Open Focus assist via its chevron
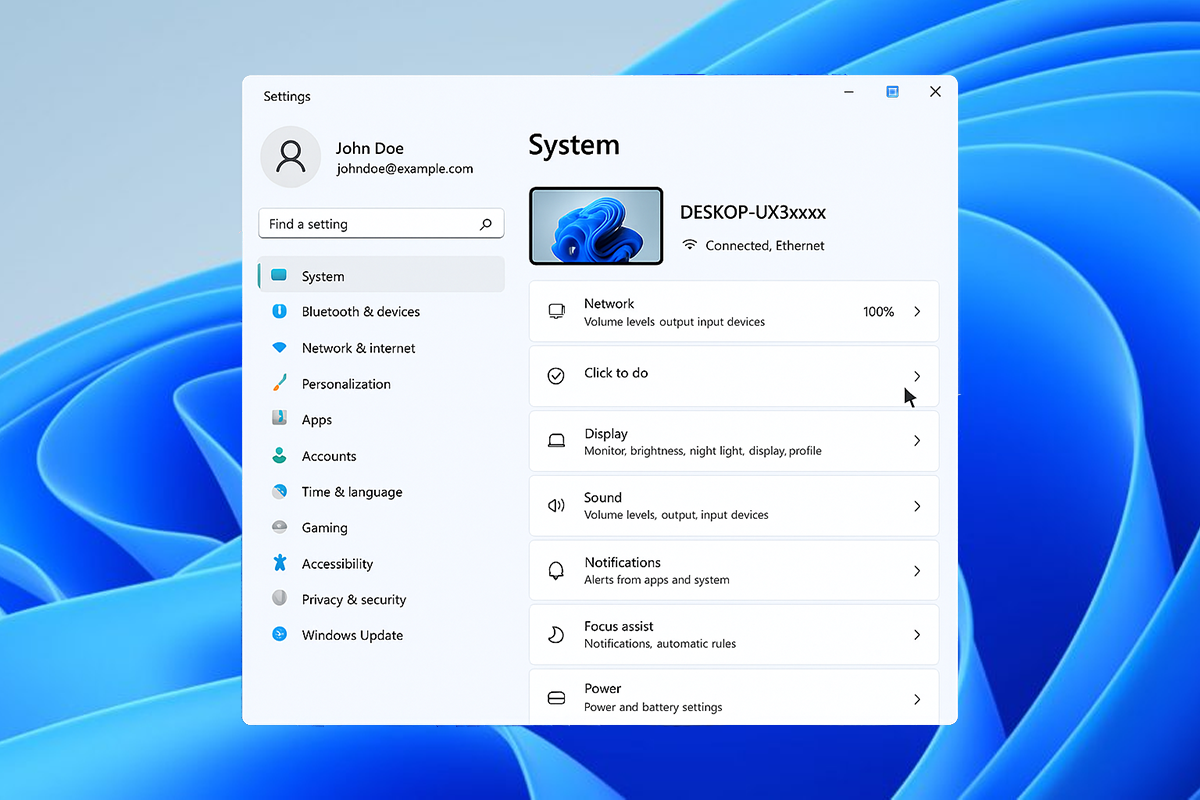 click(x=917, y=635)
